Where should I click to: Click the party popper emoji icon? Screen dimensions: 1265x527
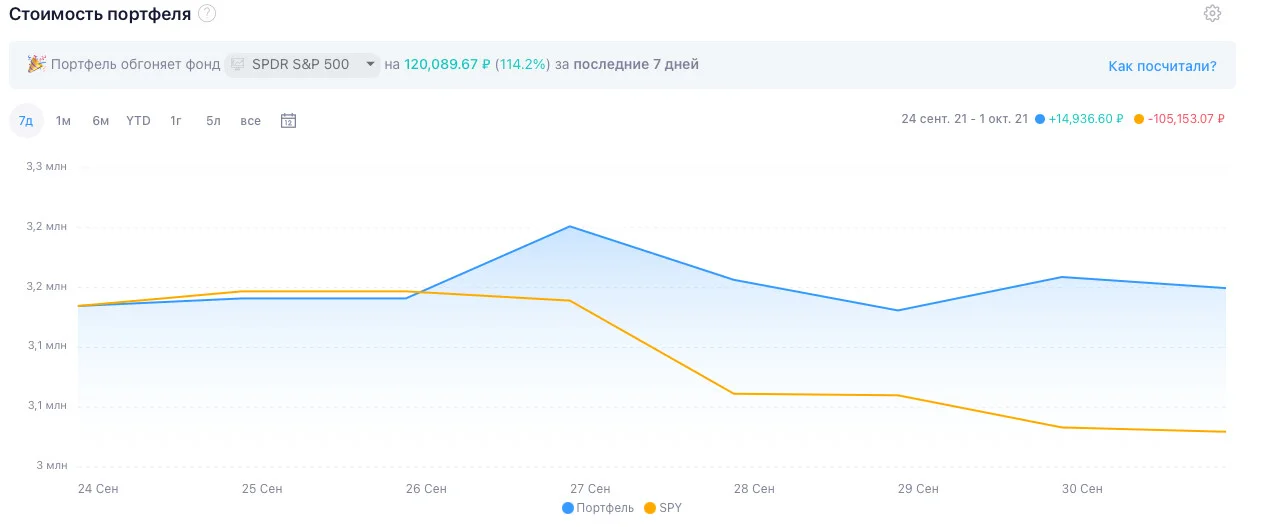[36, 64]
